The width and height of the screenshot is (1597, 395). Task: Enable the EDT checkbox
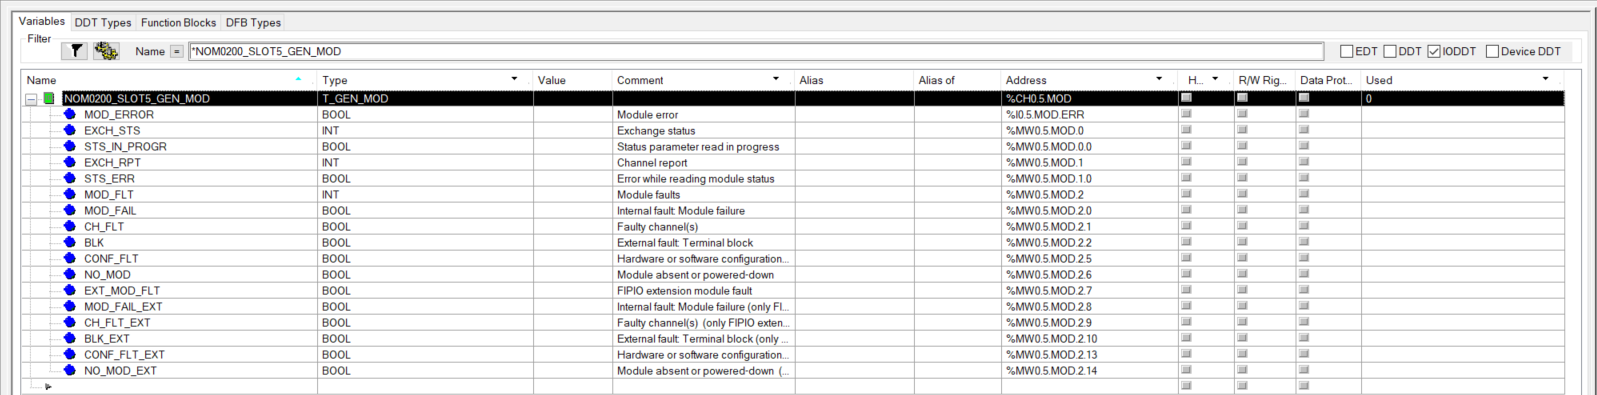point(1346,51)
